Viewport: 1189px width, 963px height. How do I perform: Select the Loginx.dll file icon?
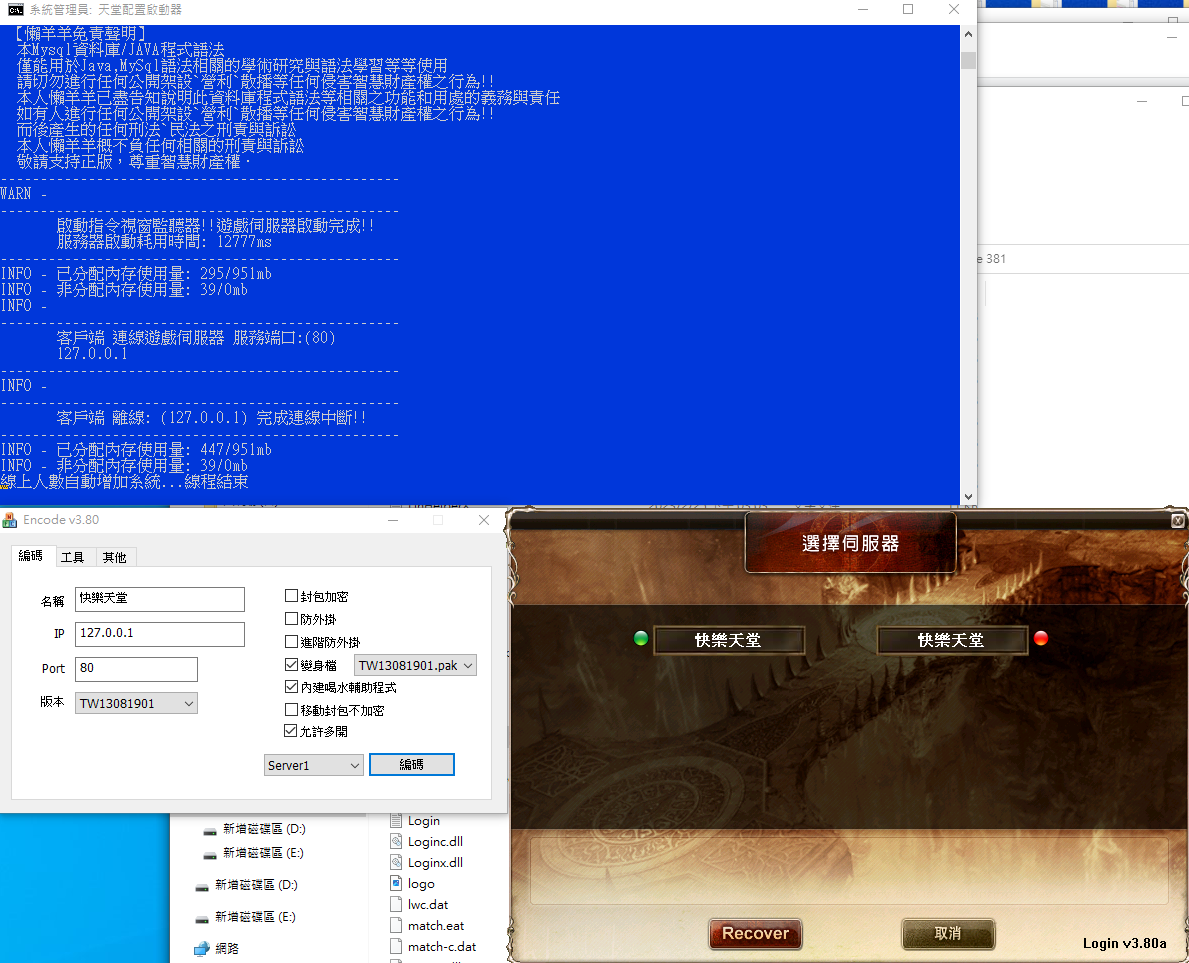(x=396, y=862)
